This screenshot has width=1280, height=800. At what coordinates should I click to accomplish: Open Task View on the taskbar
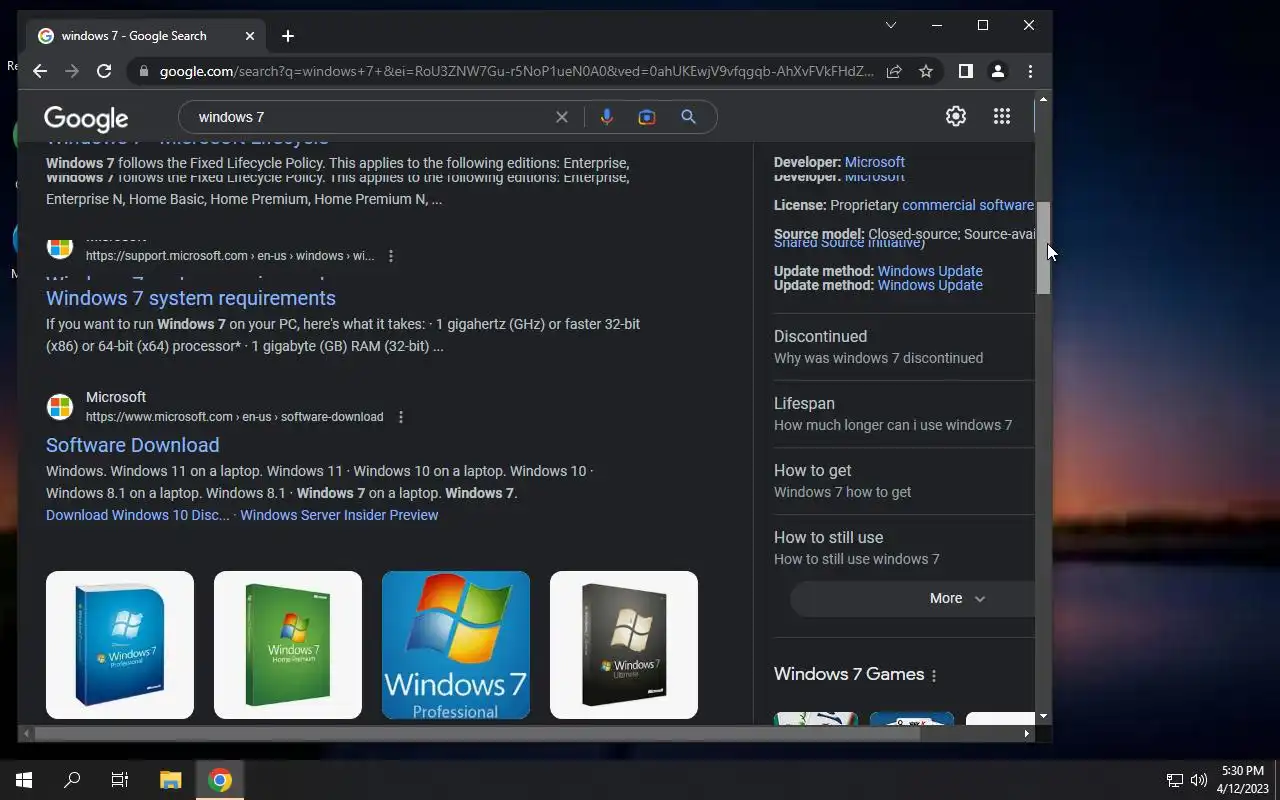[x=120, y=780]
